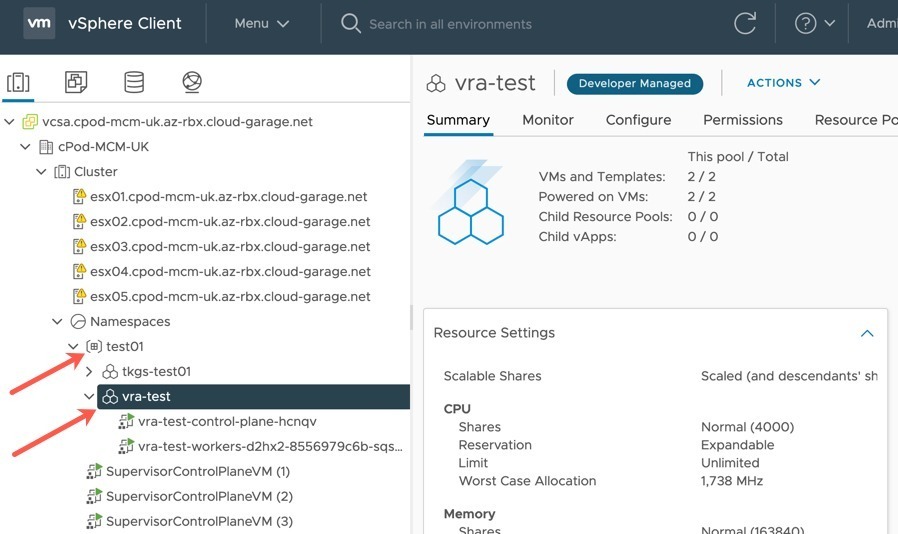This screenshot has height=534, width=898.
Task: Click the tkgs-test01 resource pool icon
Action: tap(110, 371)
